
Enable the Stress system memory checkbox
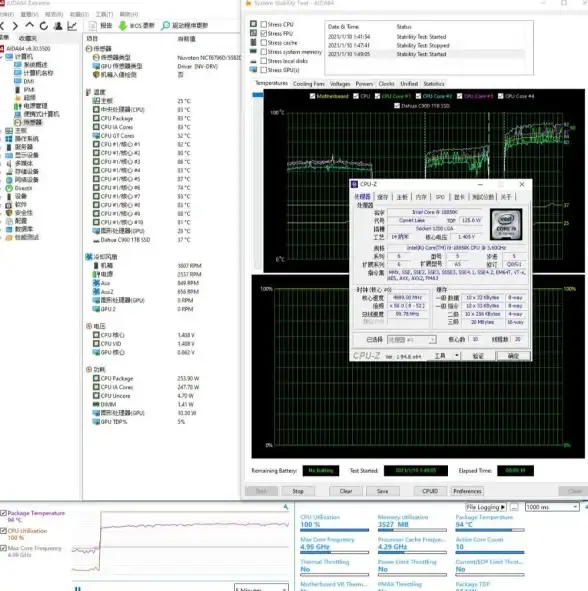tap(264, 52)
